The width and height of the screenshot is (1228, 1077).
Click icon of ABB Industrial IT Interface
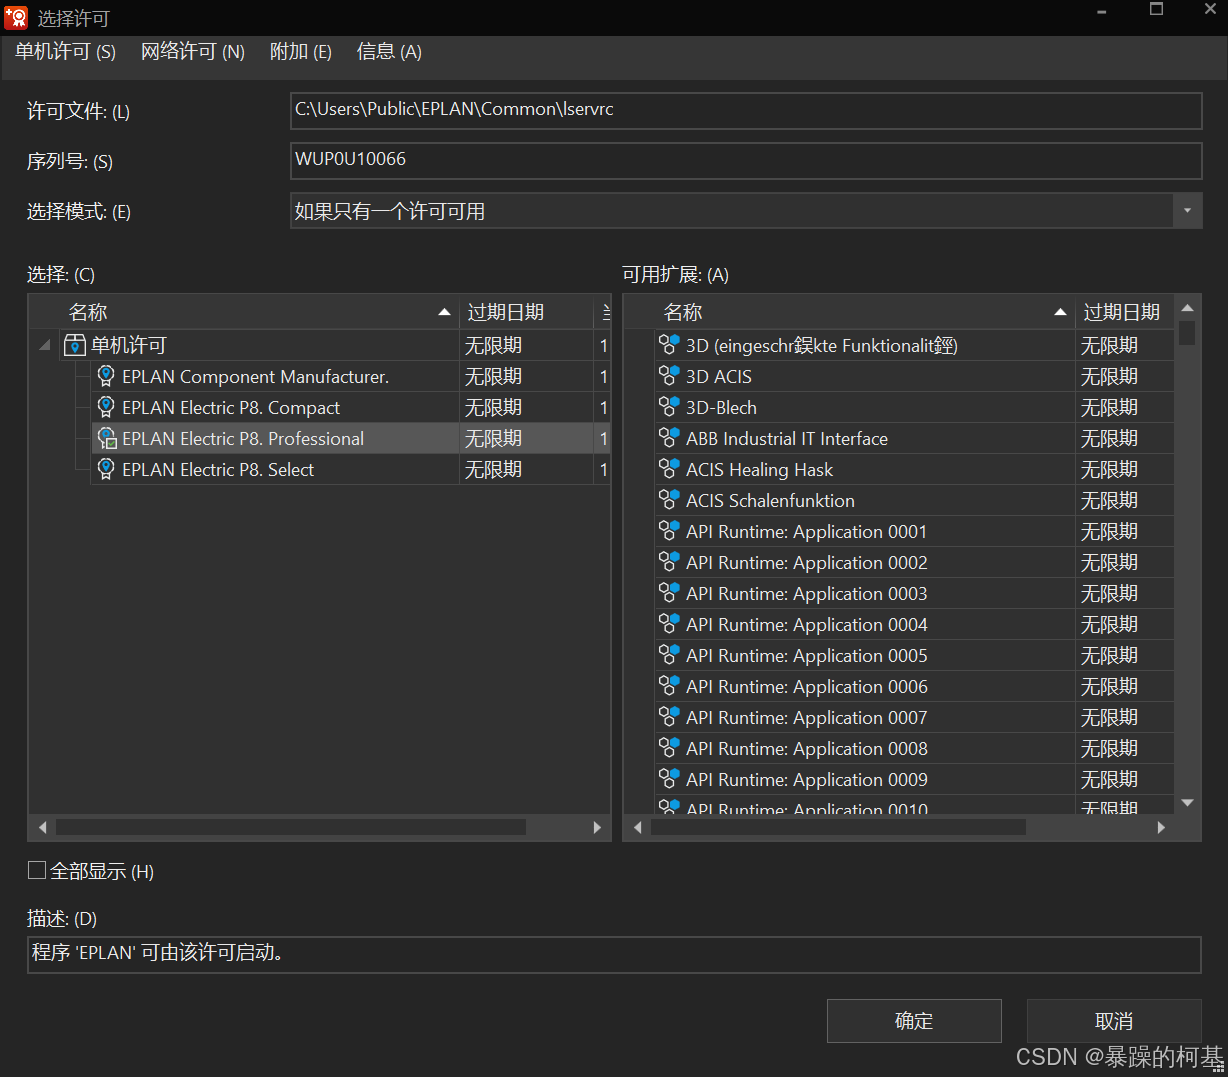click(x=669, y=438)
